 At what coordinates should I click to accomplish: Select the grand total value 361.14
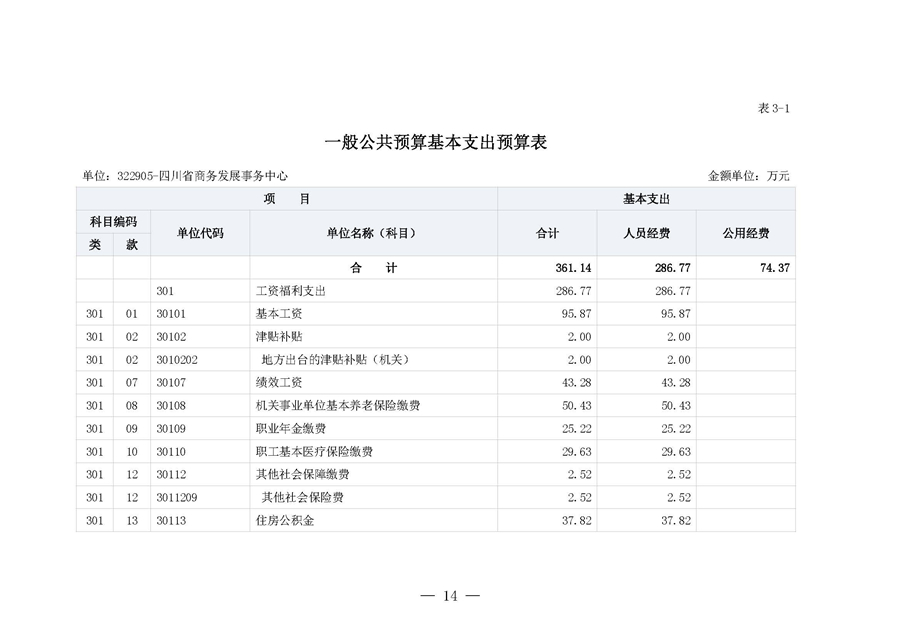click(x=573, y=267)
